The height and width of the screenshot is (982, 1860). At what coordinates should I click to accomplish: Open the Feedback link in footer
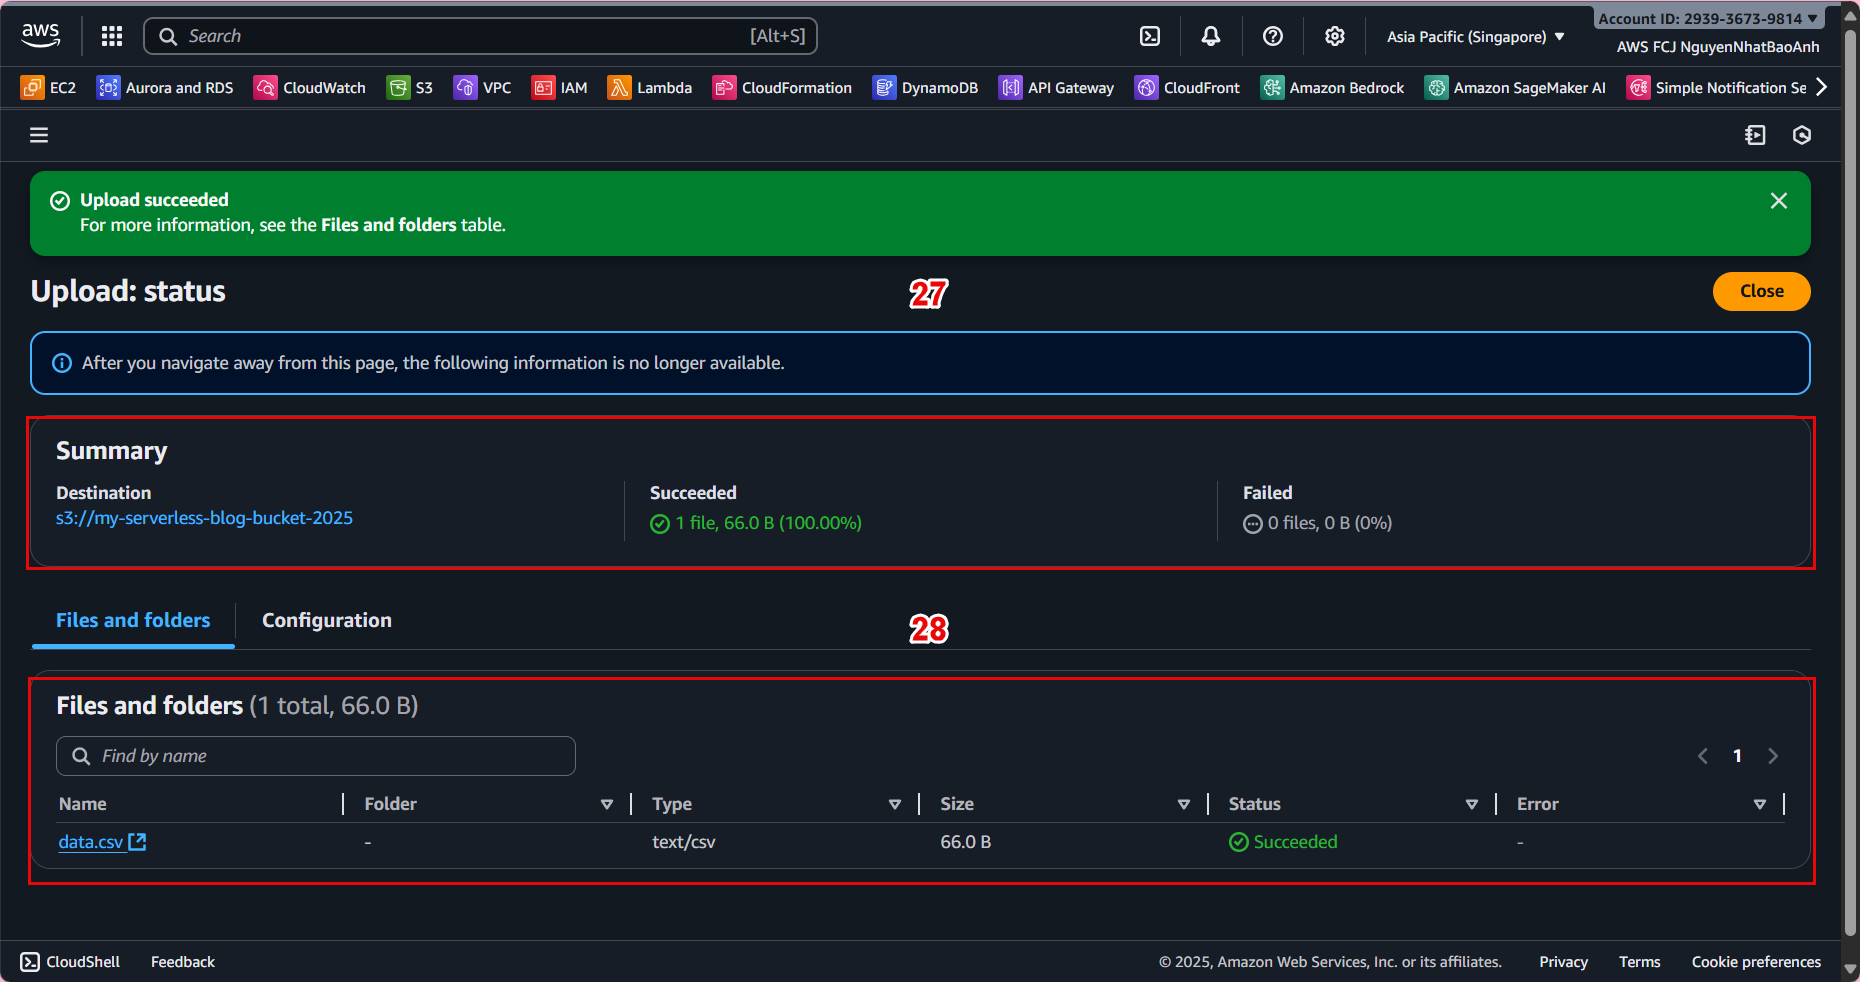(x=183, y=962)
